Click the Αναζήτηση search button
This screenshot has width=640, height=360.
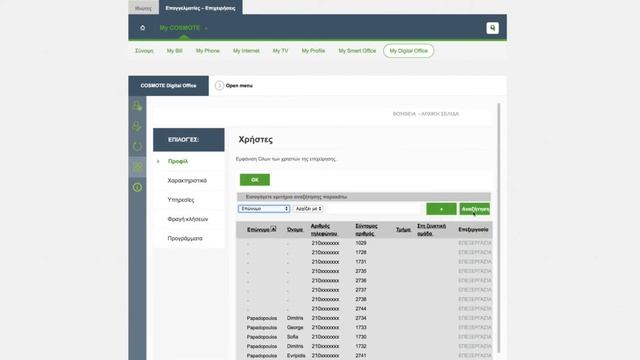(x=475, y=209)
